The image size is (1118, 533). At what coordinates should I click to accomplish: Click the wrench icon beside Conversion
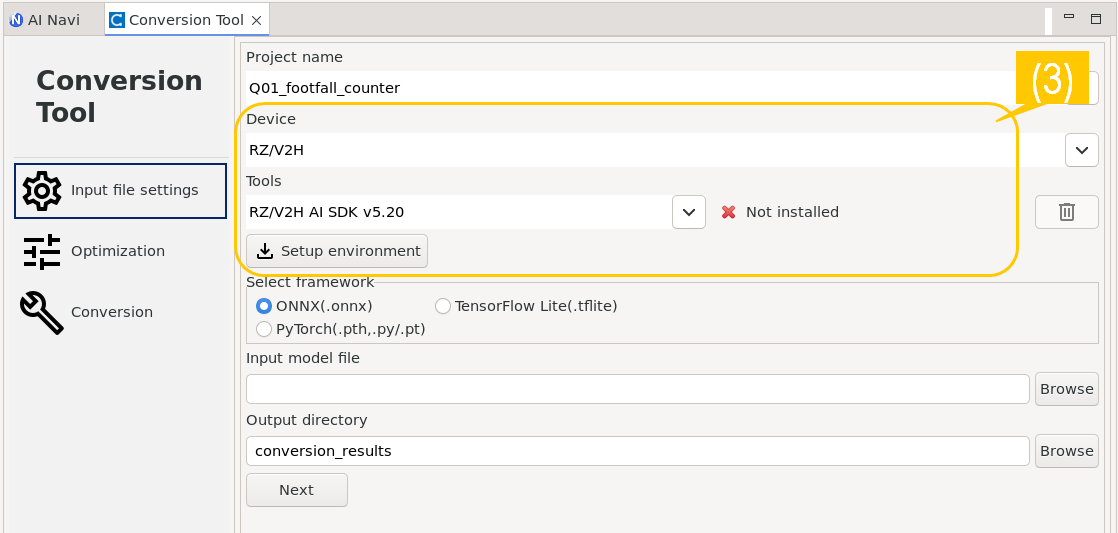click(x=42, y=313)
